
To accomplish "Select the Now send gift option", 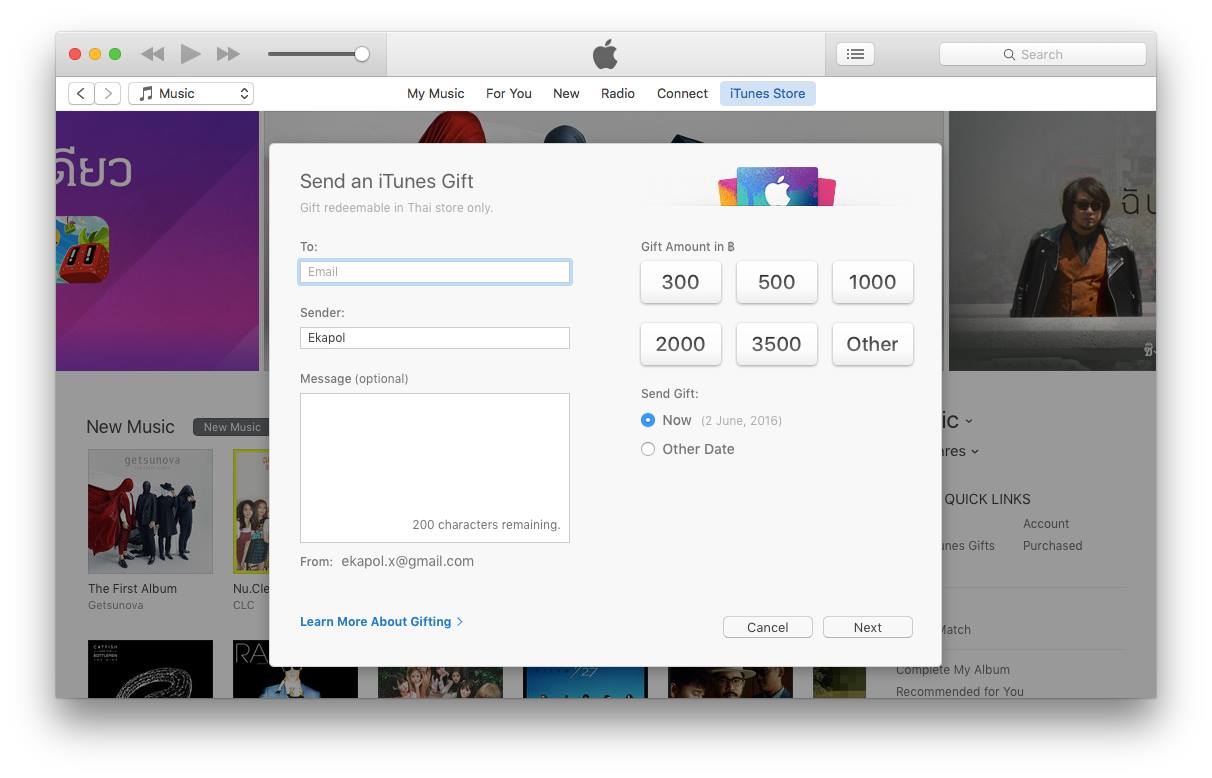I will tap(648, 421).
